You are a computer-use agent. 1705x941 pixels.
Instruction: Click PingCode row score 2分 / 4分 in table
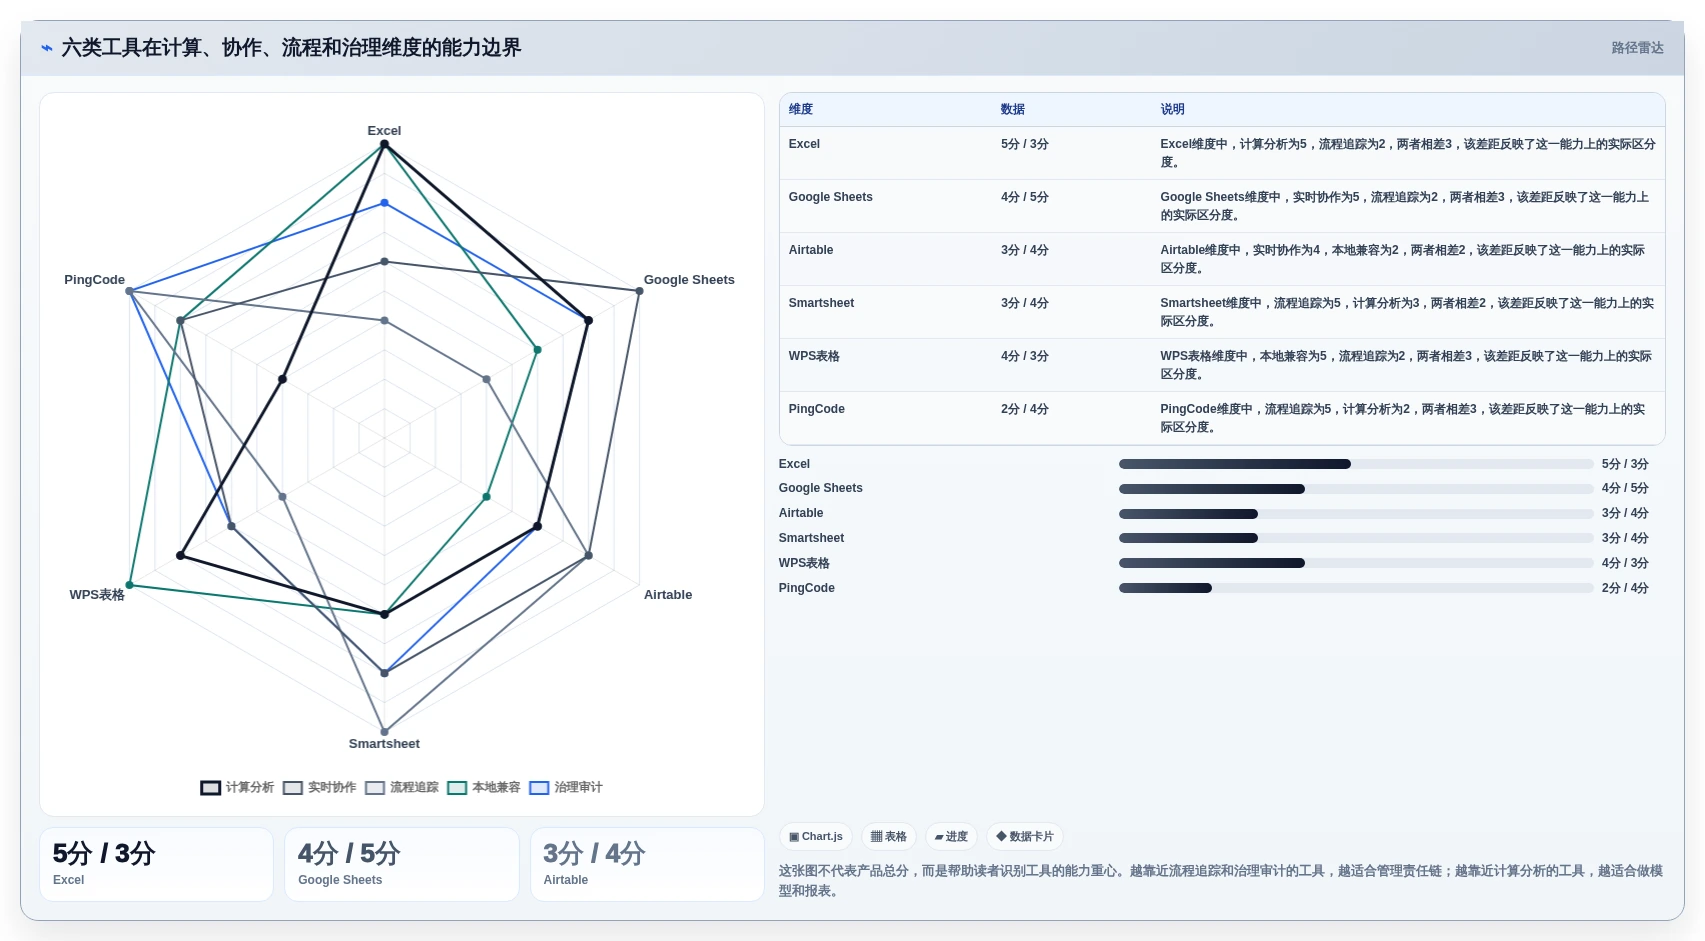click(1024, 409)
